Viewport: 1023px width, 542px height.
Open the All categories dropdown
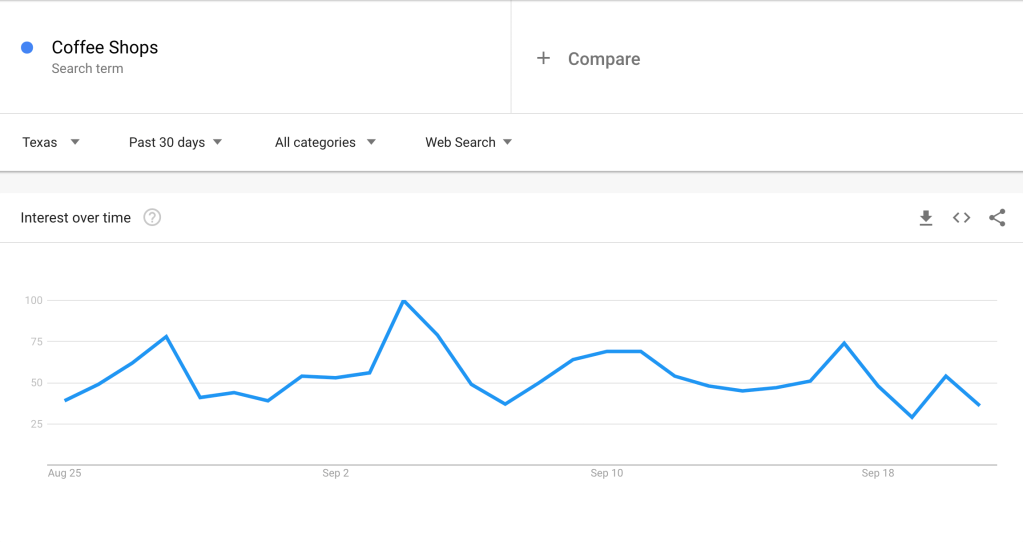[x=325, y=142]
